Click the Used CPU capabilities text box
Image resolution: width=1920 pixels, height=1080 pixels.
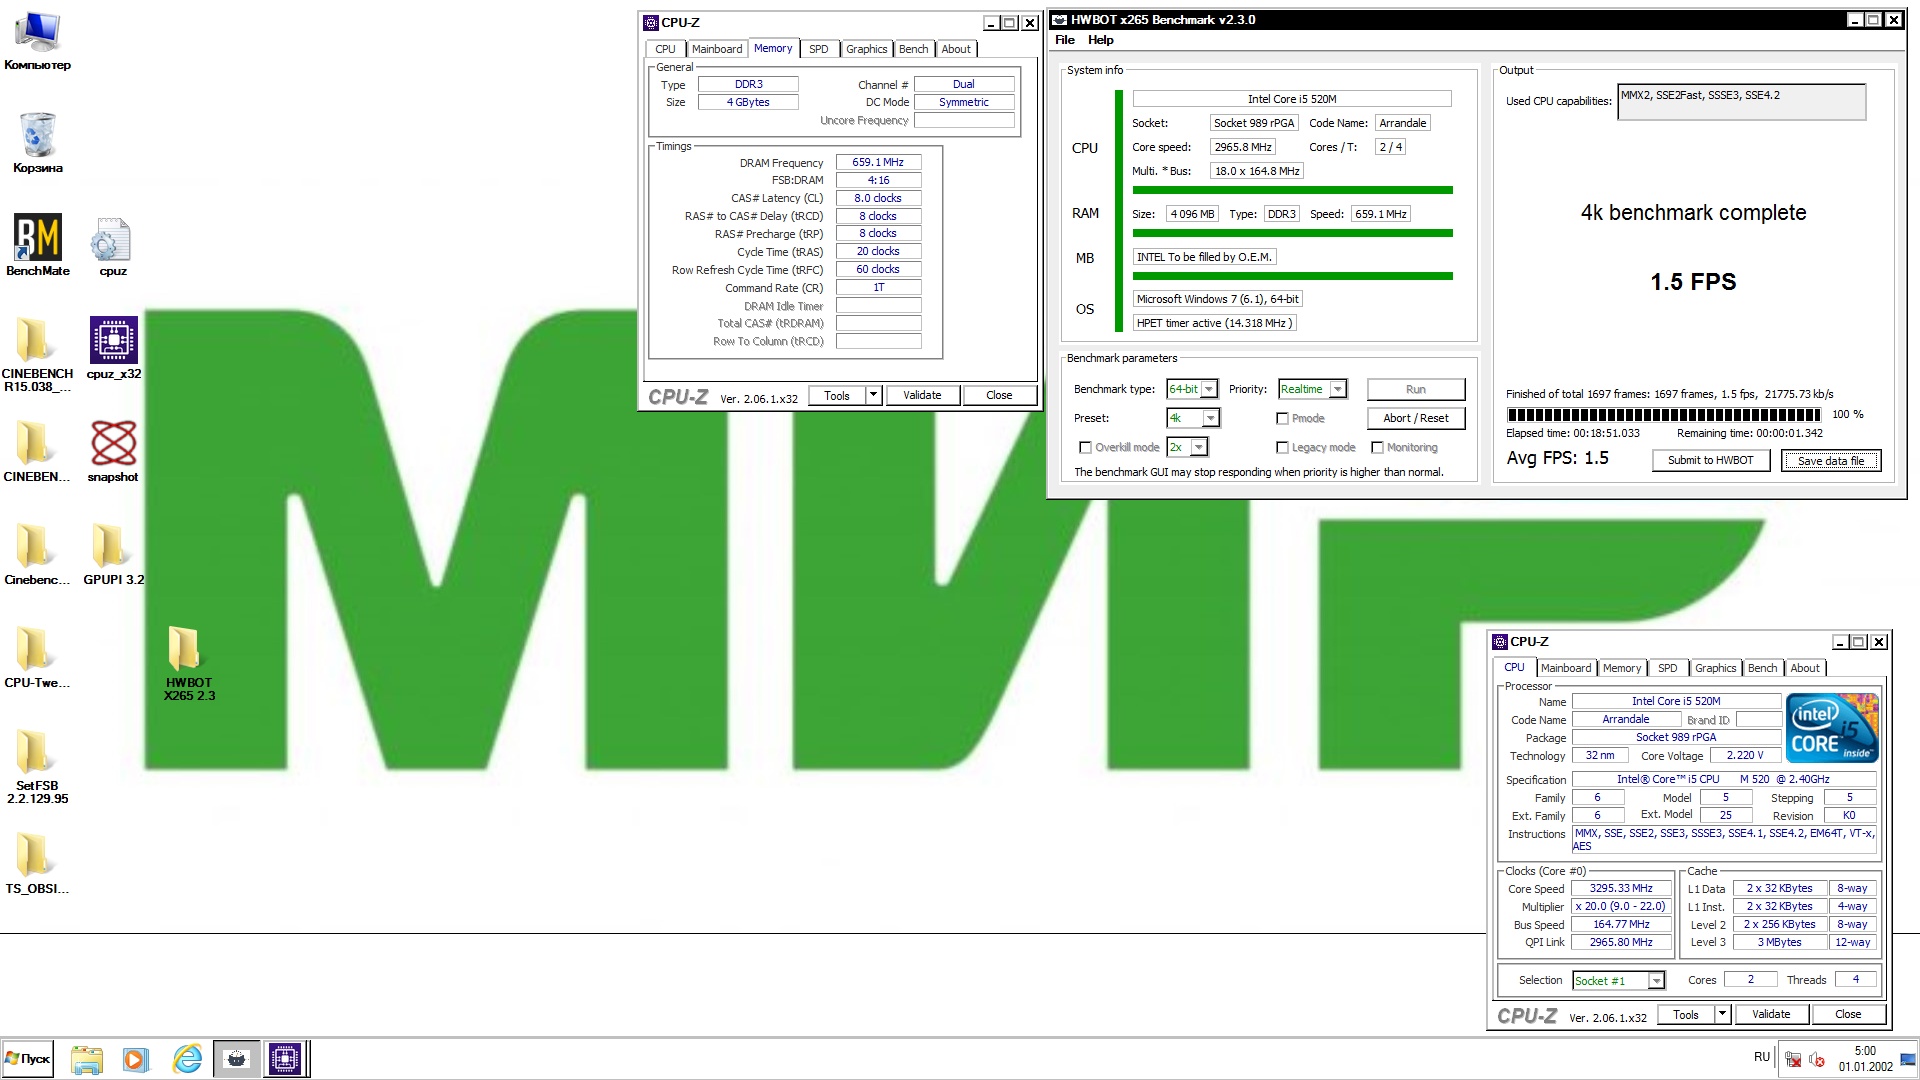pos(1741,102)
